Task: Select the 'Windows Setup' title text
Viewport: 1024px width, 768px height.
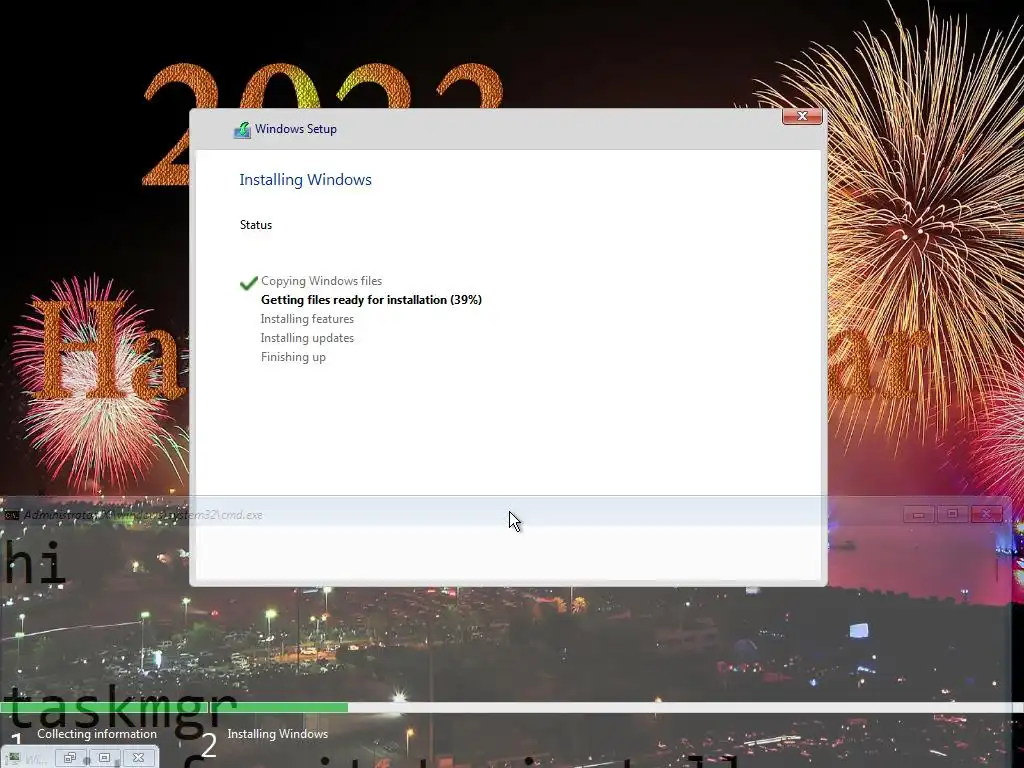Action: tap(296, 129)
